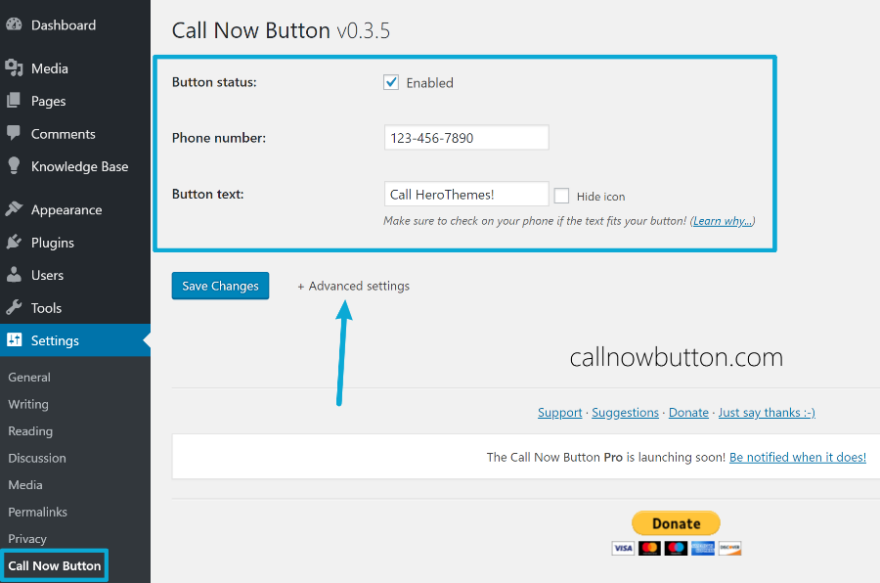Select Call Now Button in Settings submenu
This screenshot has width=880, height=583.
pos(54,565)
